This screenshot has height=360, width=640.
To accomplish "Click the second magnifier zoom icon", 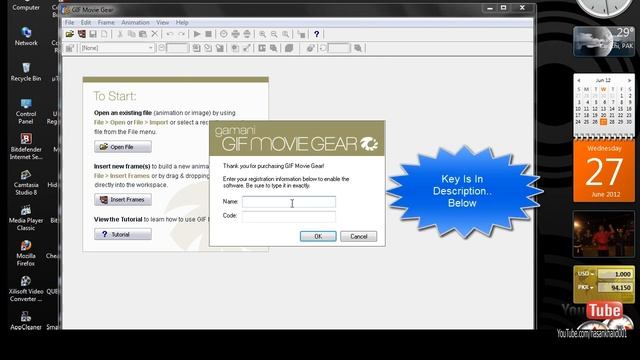I will pos(274,34).
